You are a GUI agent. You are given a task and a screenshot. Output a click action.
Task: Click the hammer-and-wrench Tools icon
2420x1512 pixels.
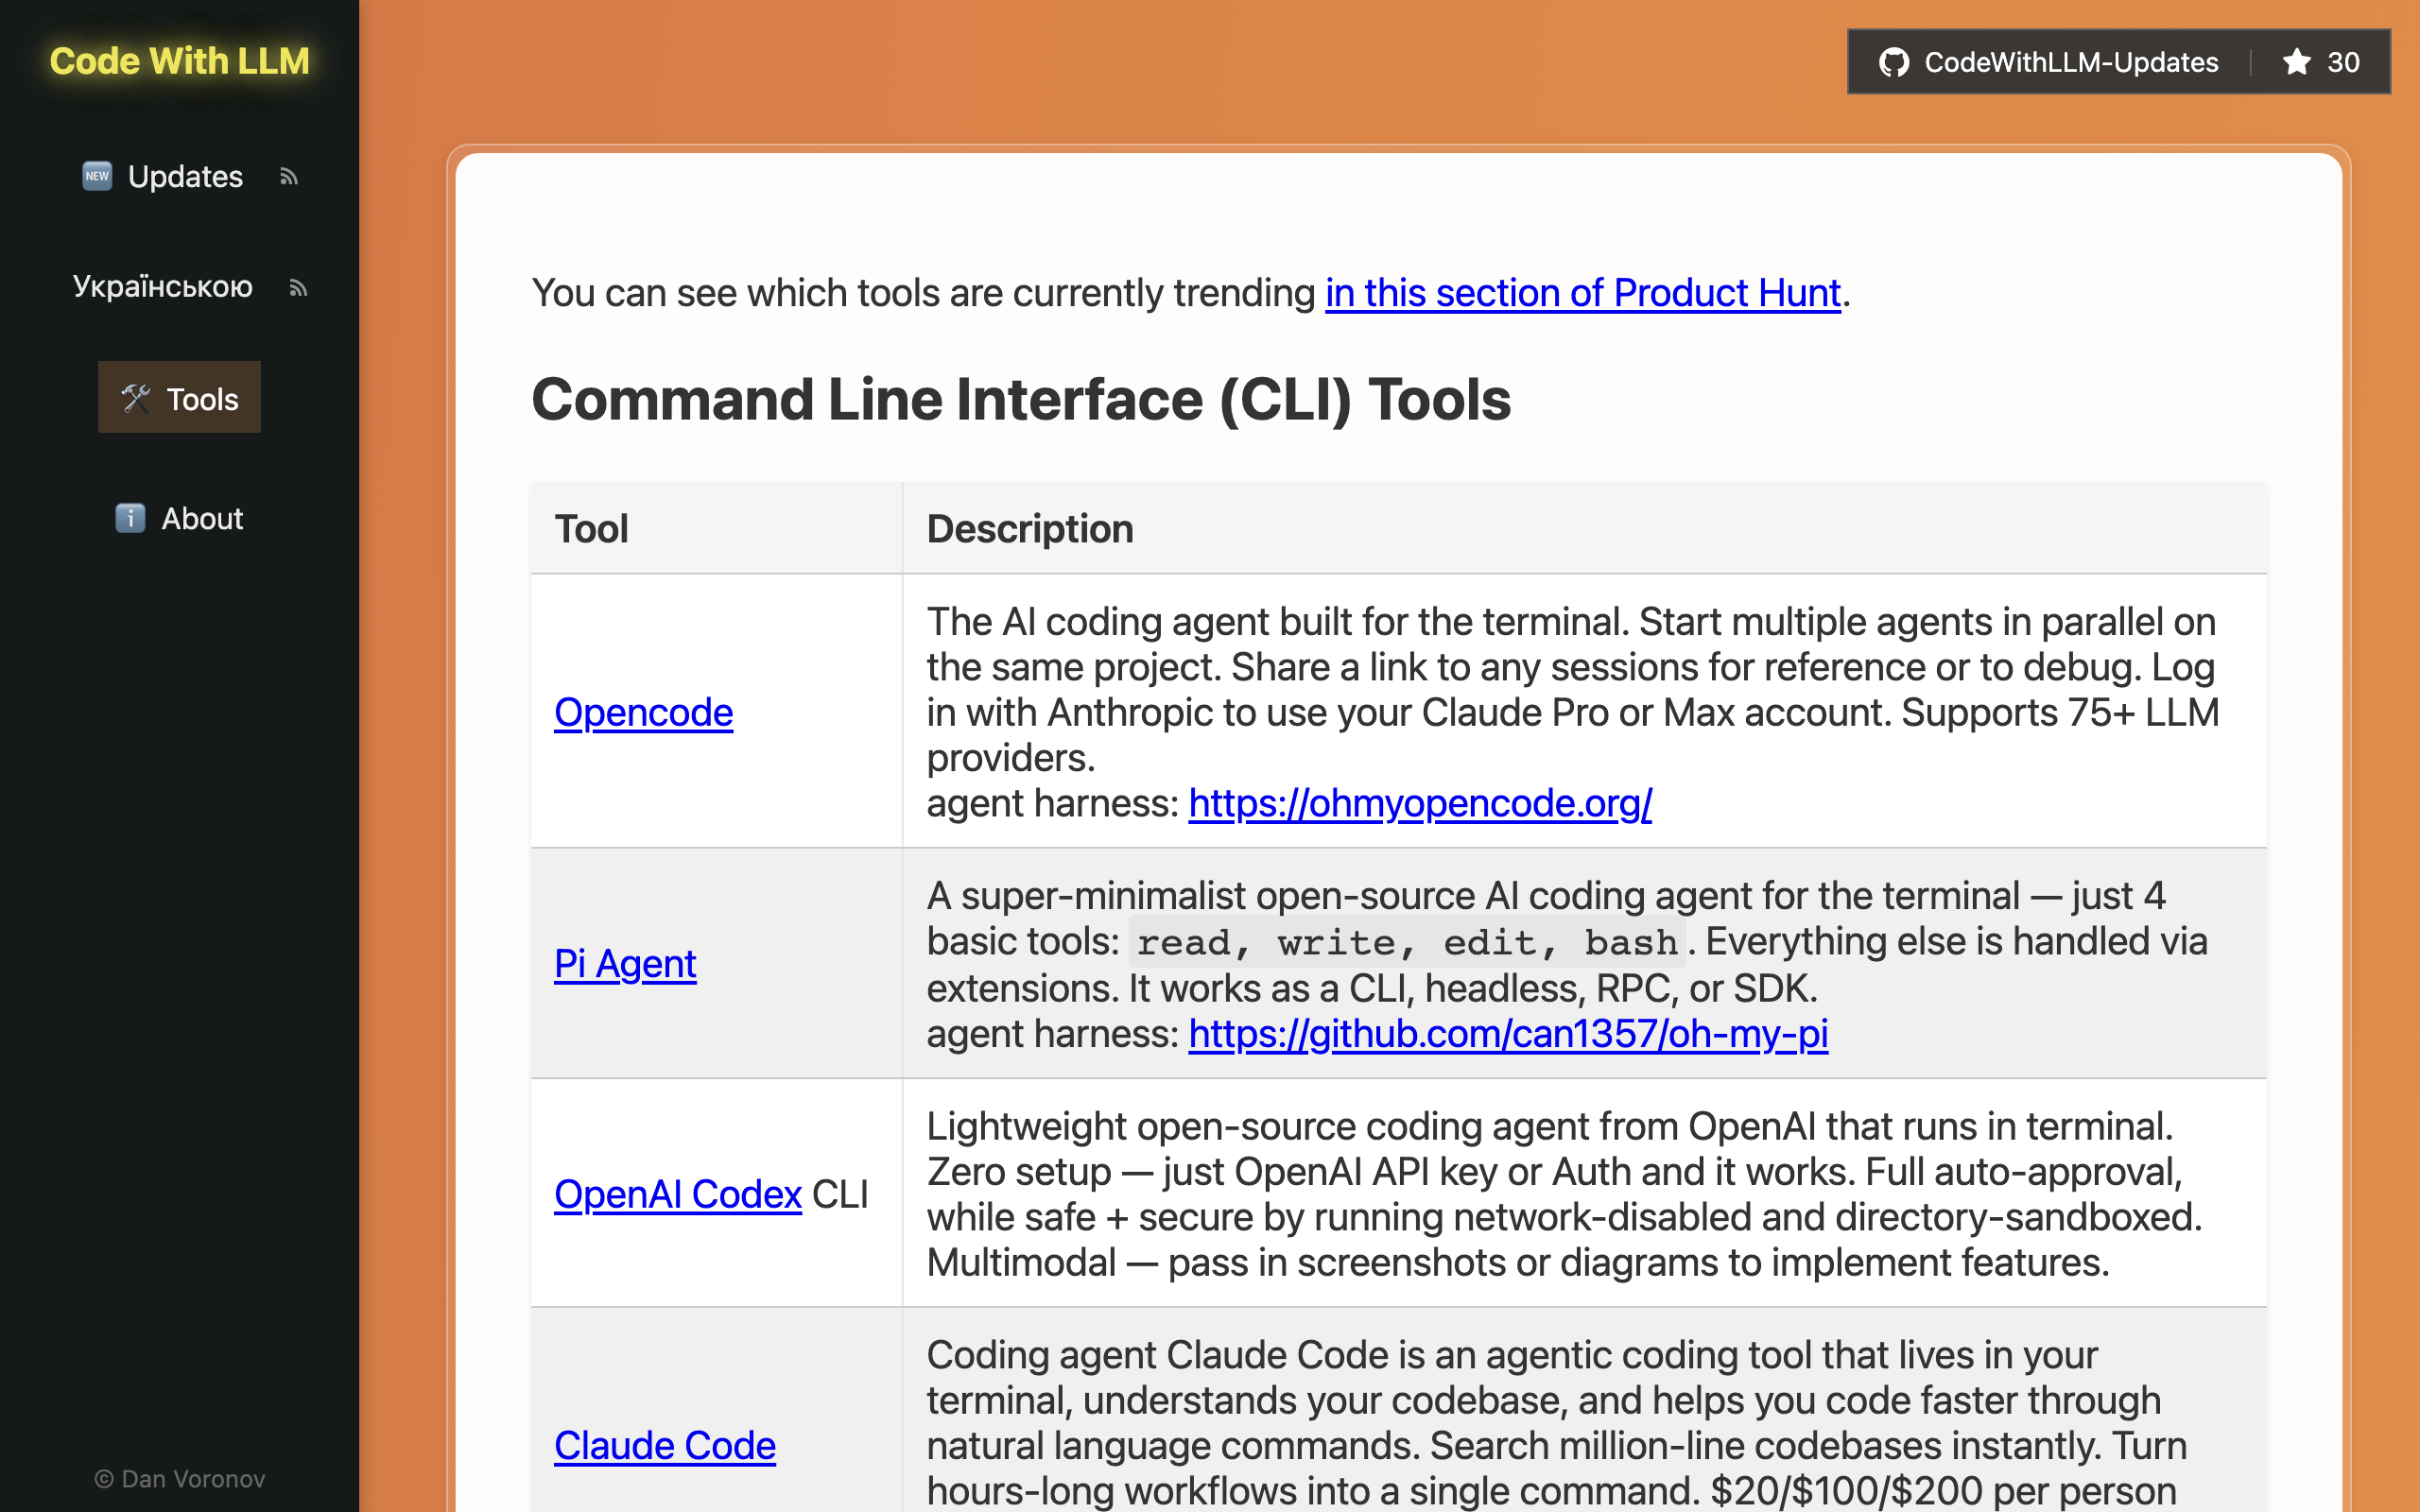[x=135, y=399]
